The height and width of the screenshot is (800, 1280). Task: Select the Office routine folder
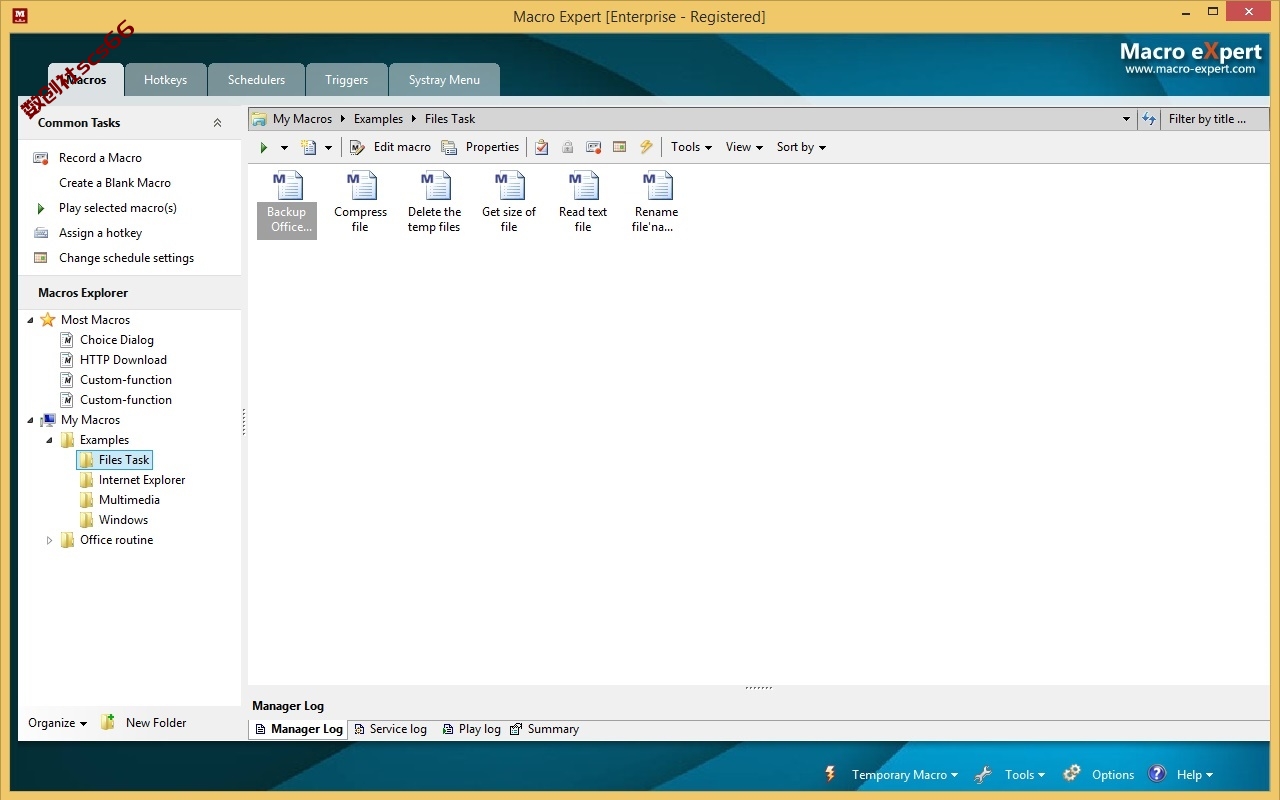(116, 540)
